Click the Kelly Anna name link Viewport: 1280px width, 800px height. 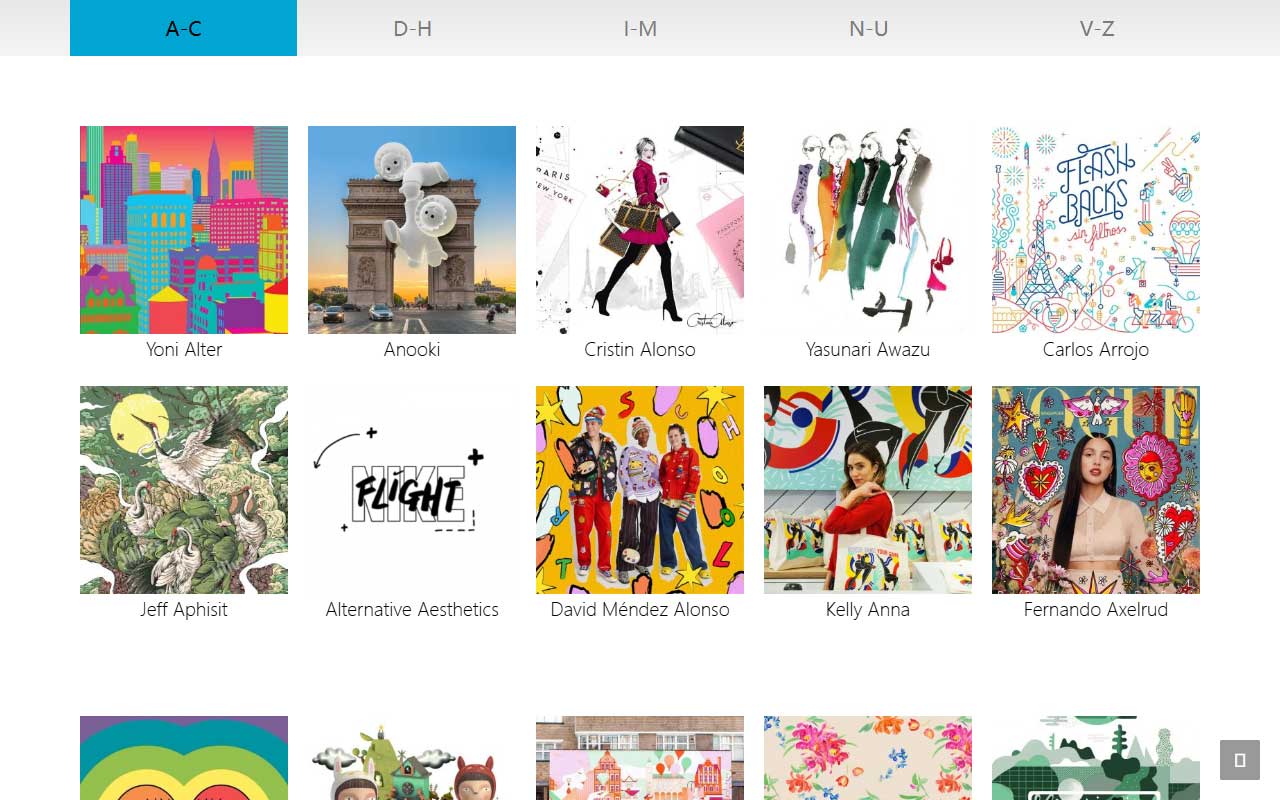tap(868, 609)
